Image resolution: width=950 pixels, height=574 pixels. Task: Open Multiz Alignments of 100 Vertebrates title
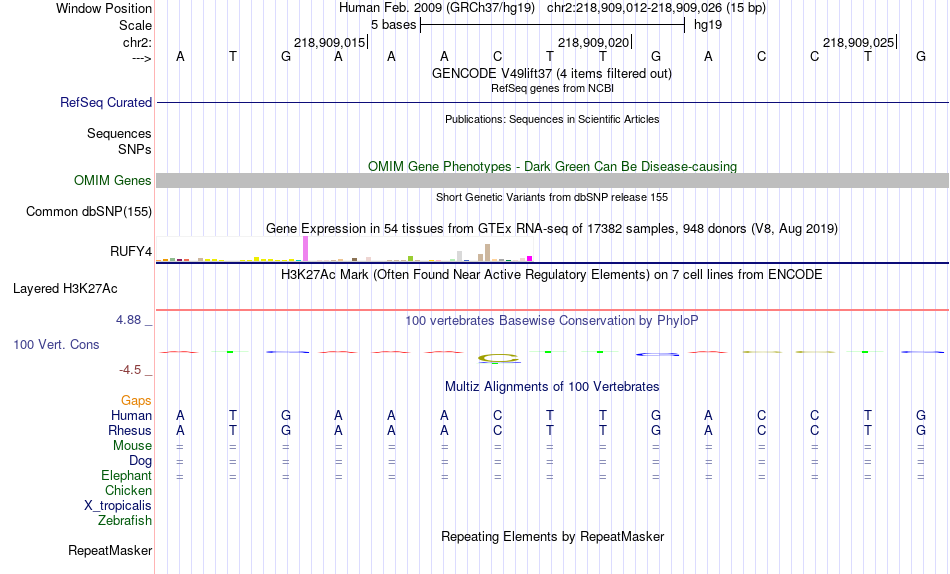552,387
